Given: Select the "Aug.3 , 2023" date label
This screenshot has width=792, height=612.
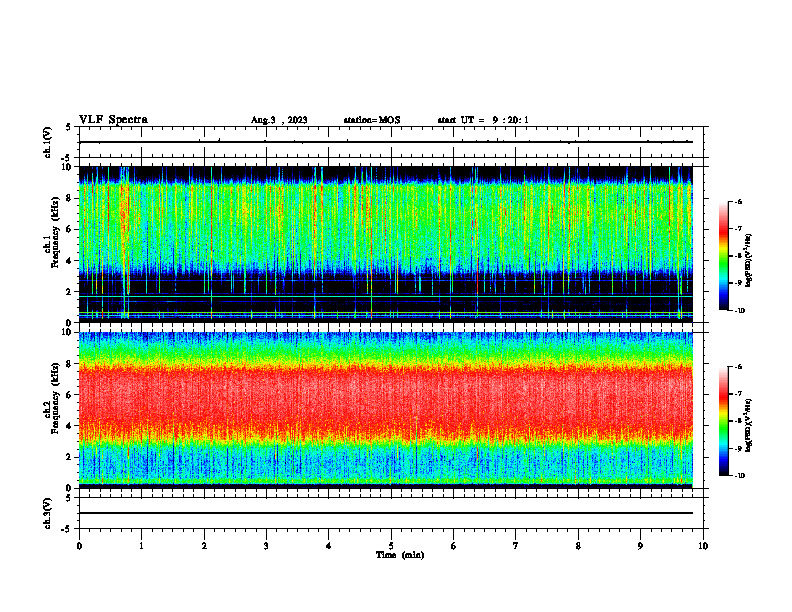Looking at the screenshot, I should 279,120.
